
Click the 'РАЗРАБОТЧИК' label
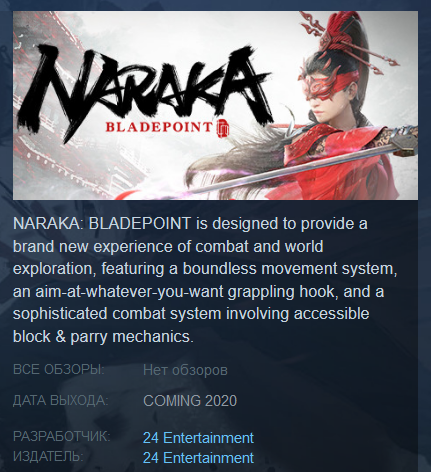(62, 436)
